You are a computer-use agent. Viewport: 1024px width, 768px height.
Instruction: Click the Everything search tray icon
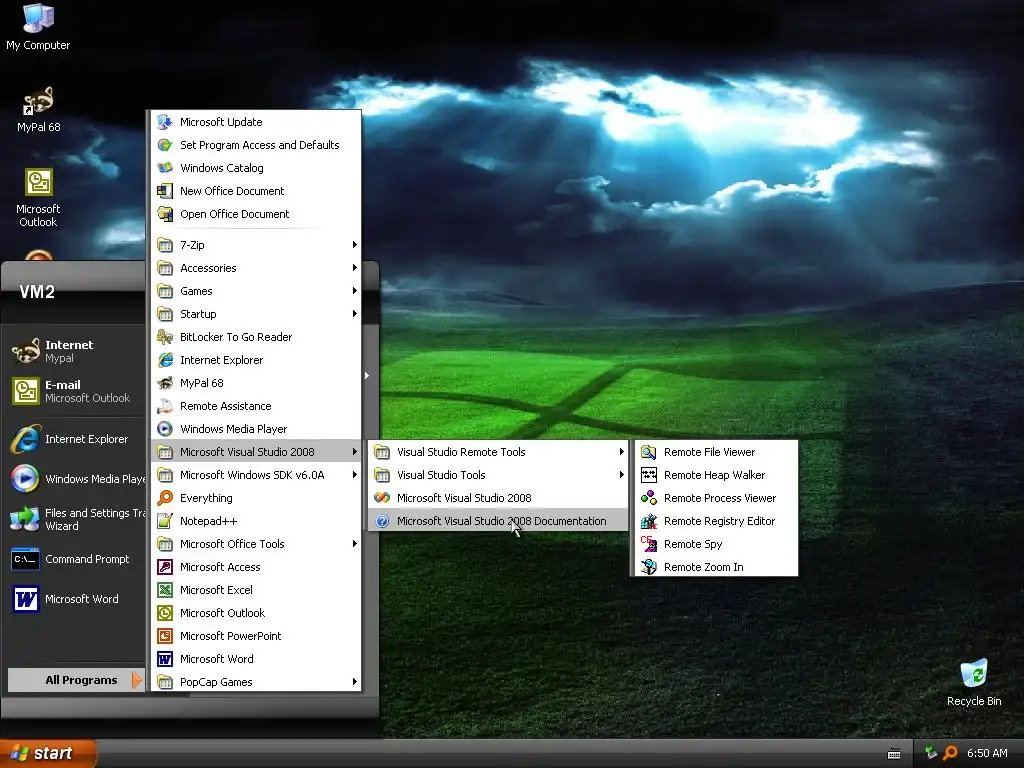tap(950, 753)
